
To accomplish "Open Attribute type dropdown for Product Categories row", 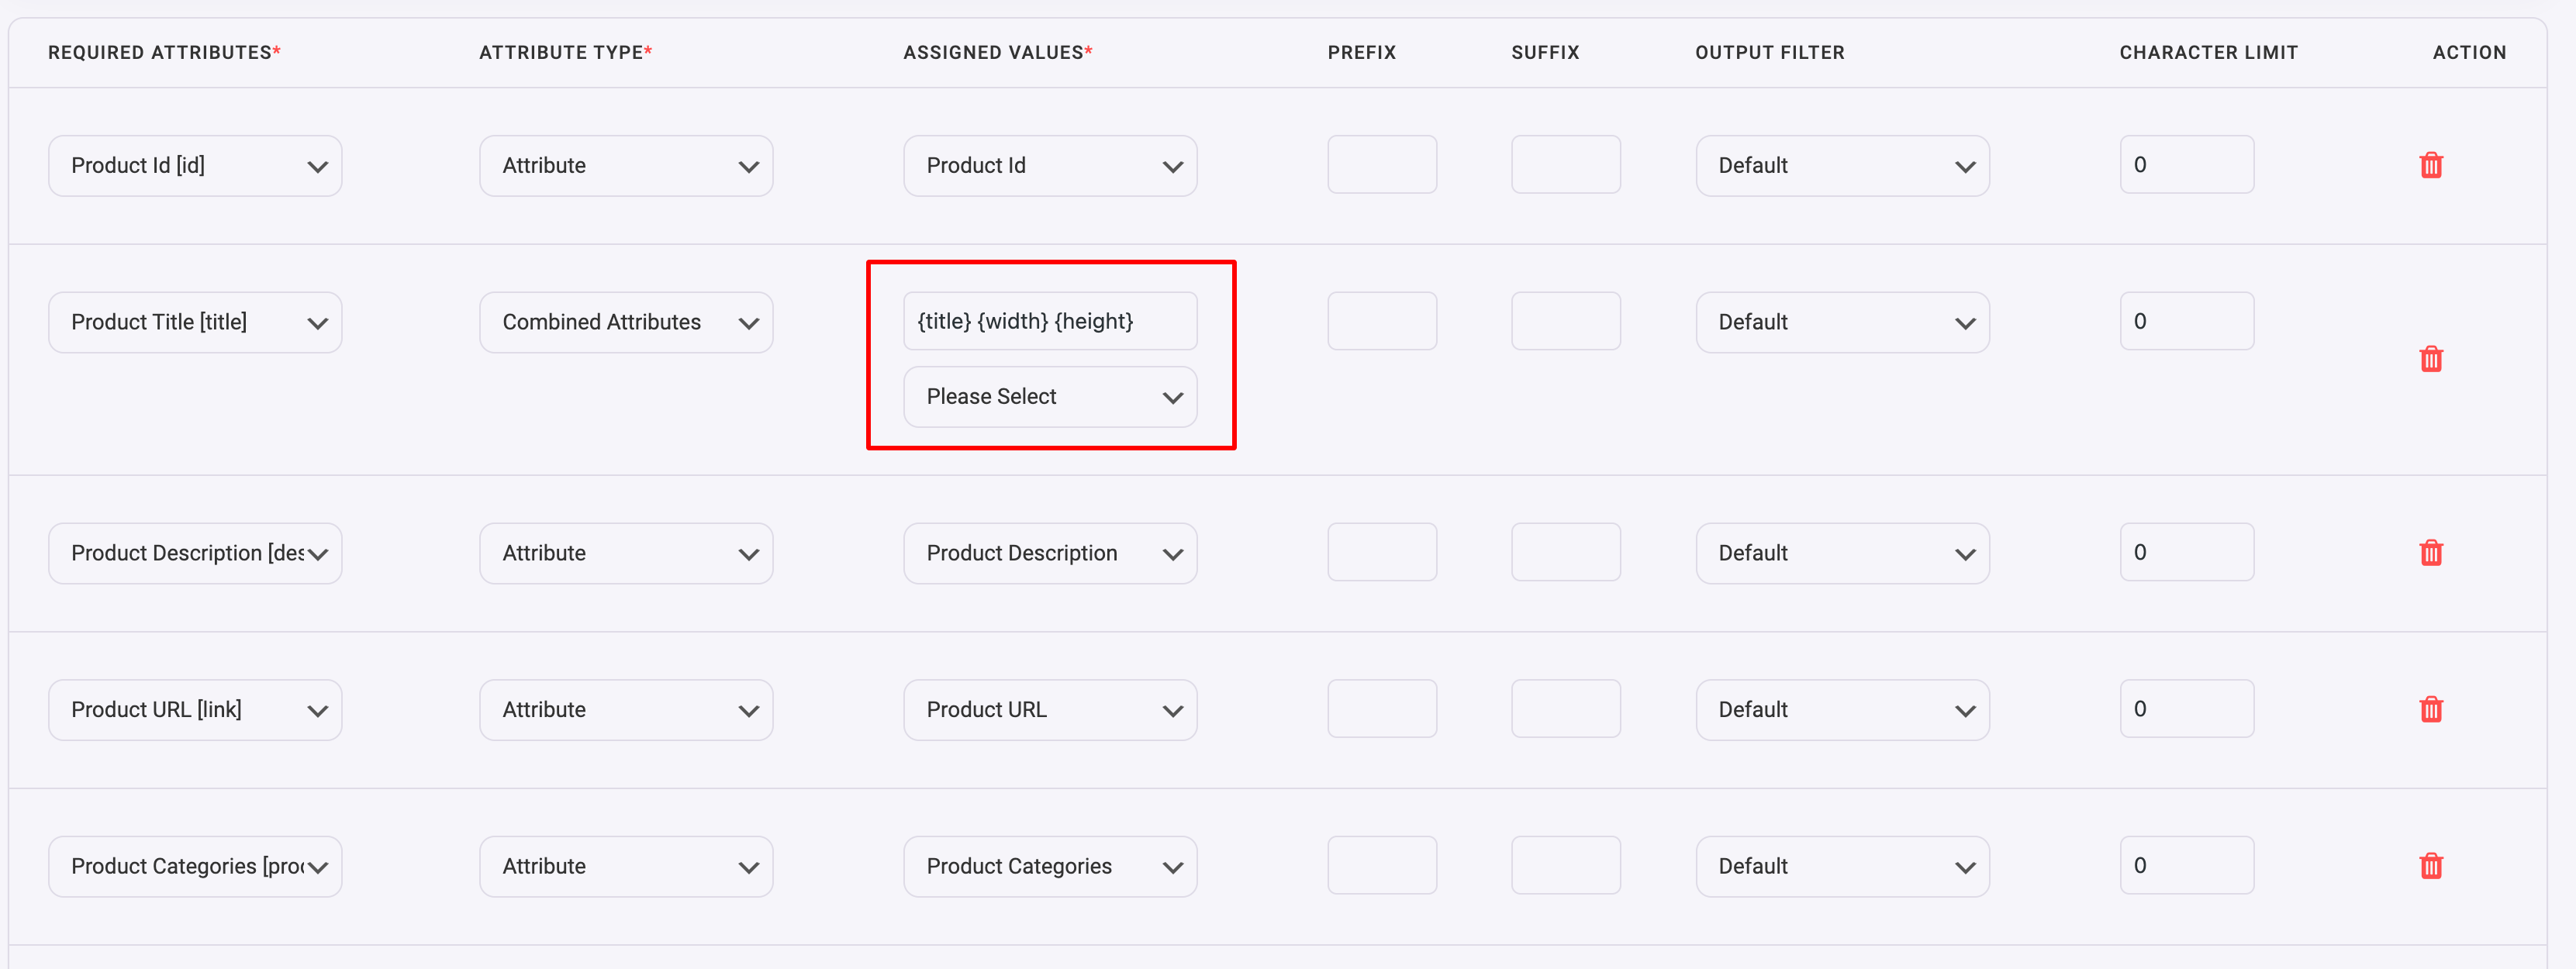I will pyautogui.click(x=626, y=866).
